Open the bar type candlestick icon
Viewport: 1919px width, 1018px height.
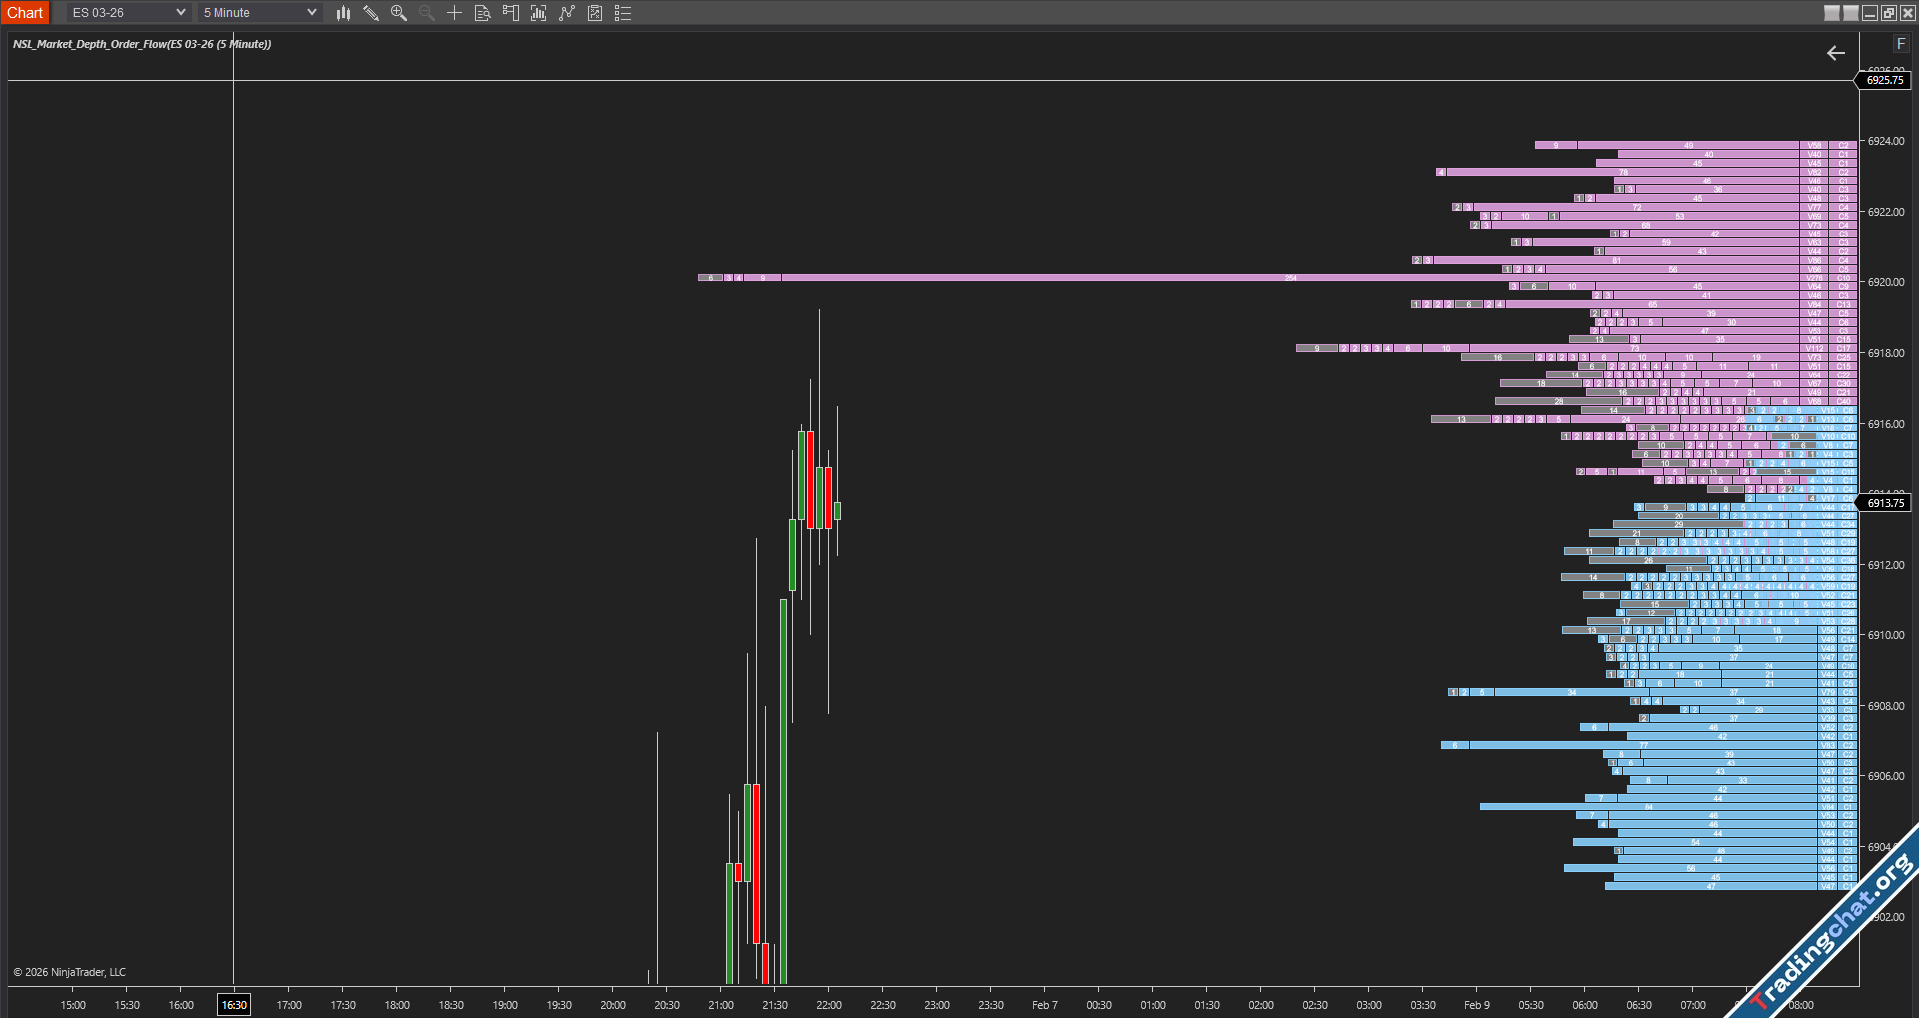(x=343, y=13)
